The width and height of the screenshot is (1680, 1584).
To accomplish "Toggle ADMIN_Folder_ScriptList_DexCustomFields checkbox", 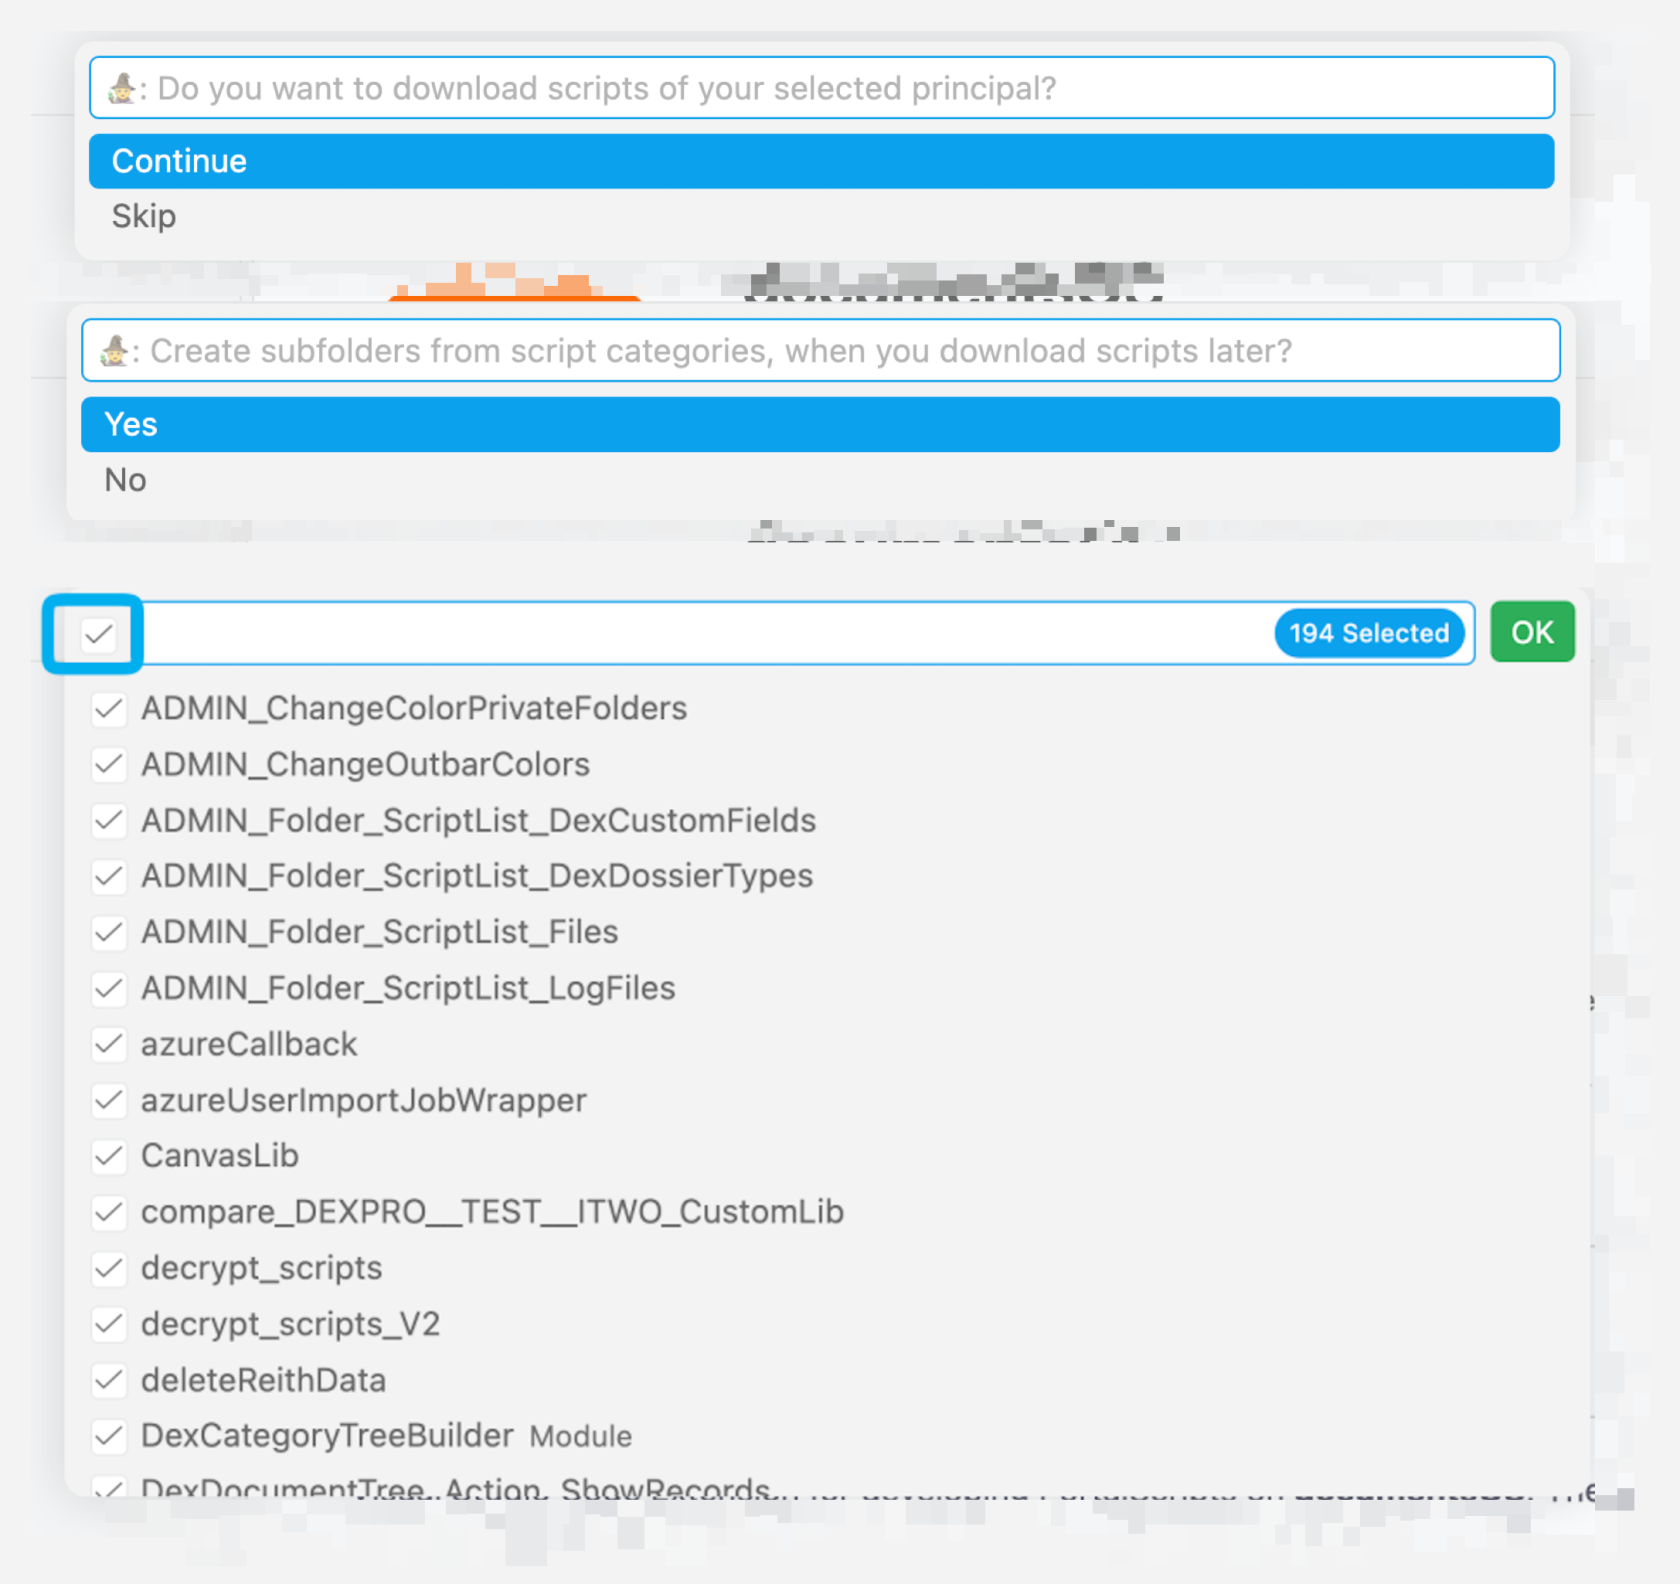I will 109,821.
